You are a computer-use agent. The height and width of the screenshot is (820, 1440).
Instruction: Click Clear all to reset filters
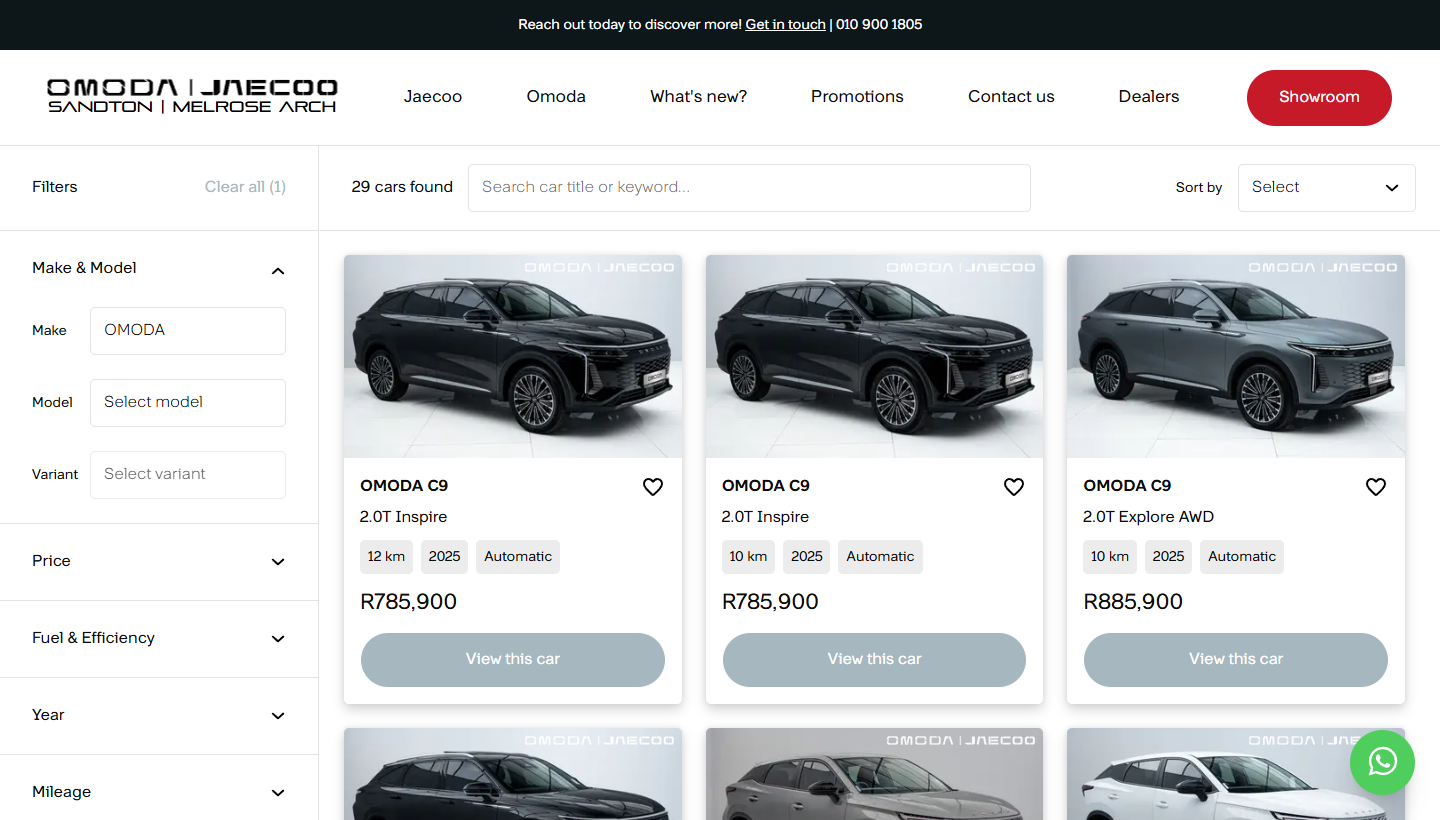pos(244,187)
